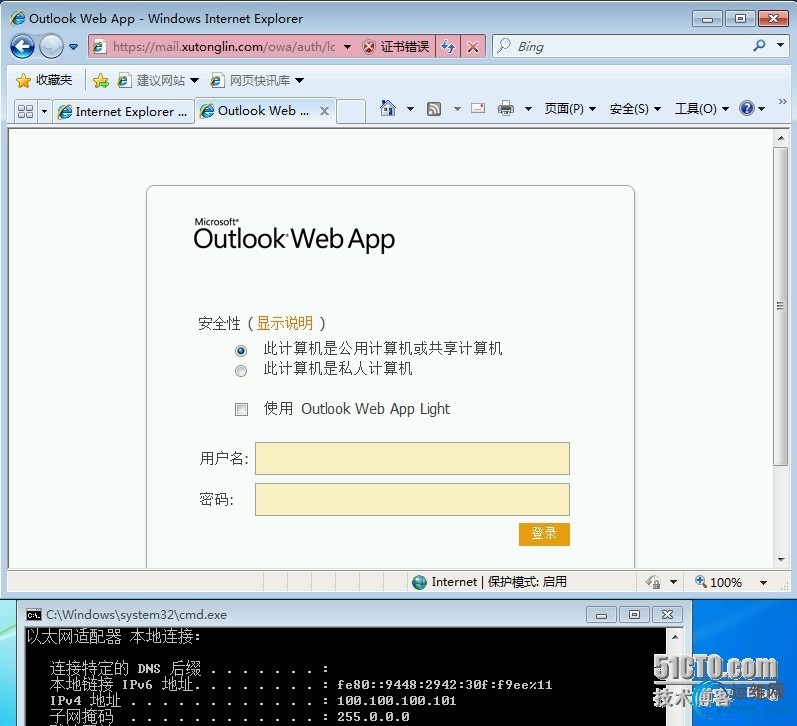Go back using the browser Back arrow
This screenshot has height=726, width=797.
click(22, 47)
